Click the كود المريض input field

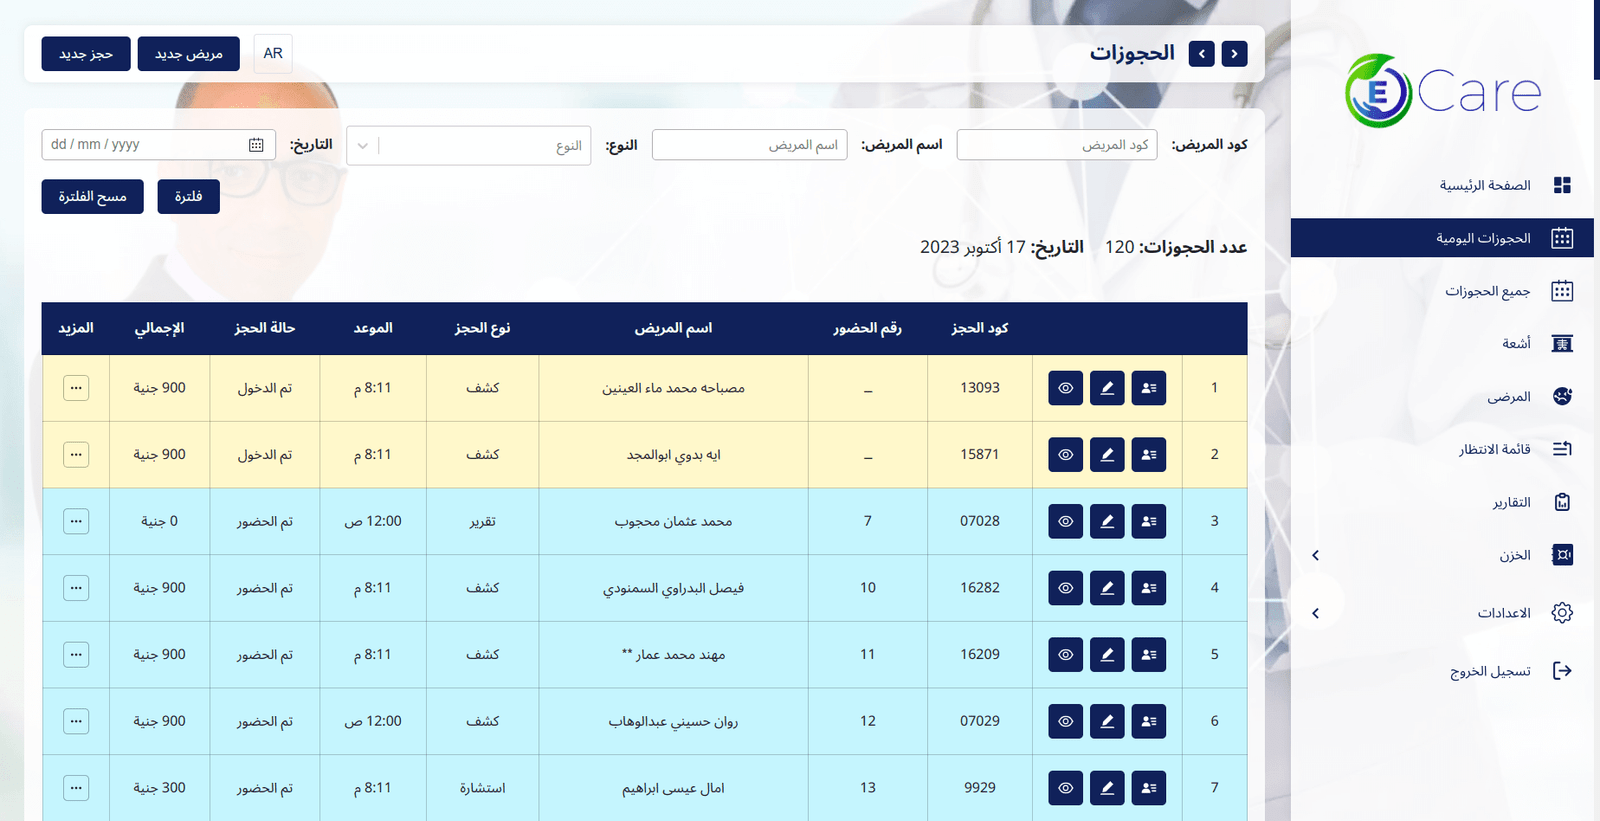(x=1056, y=145)
